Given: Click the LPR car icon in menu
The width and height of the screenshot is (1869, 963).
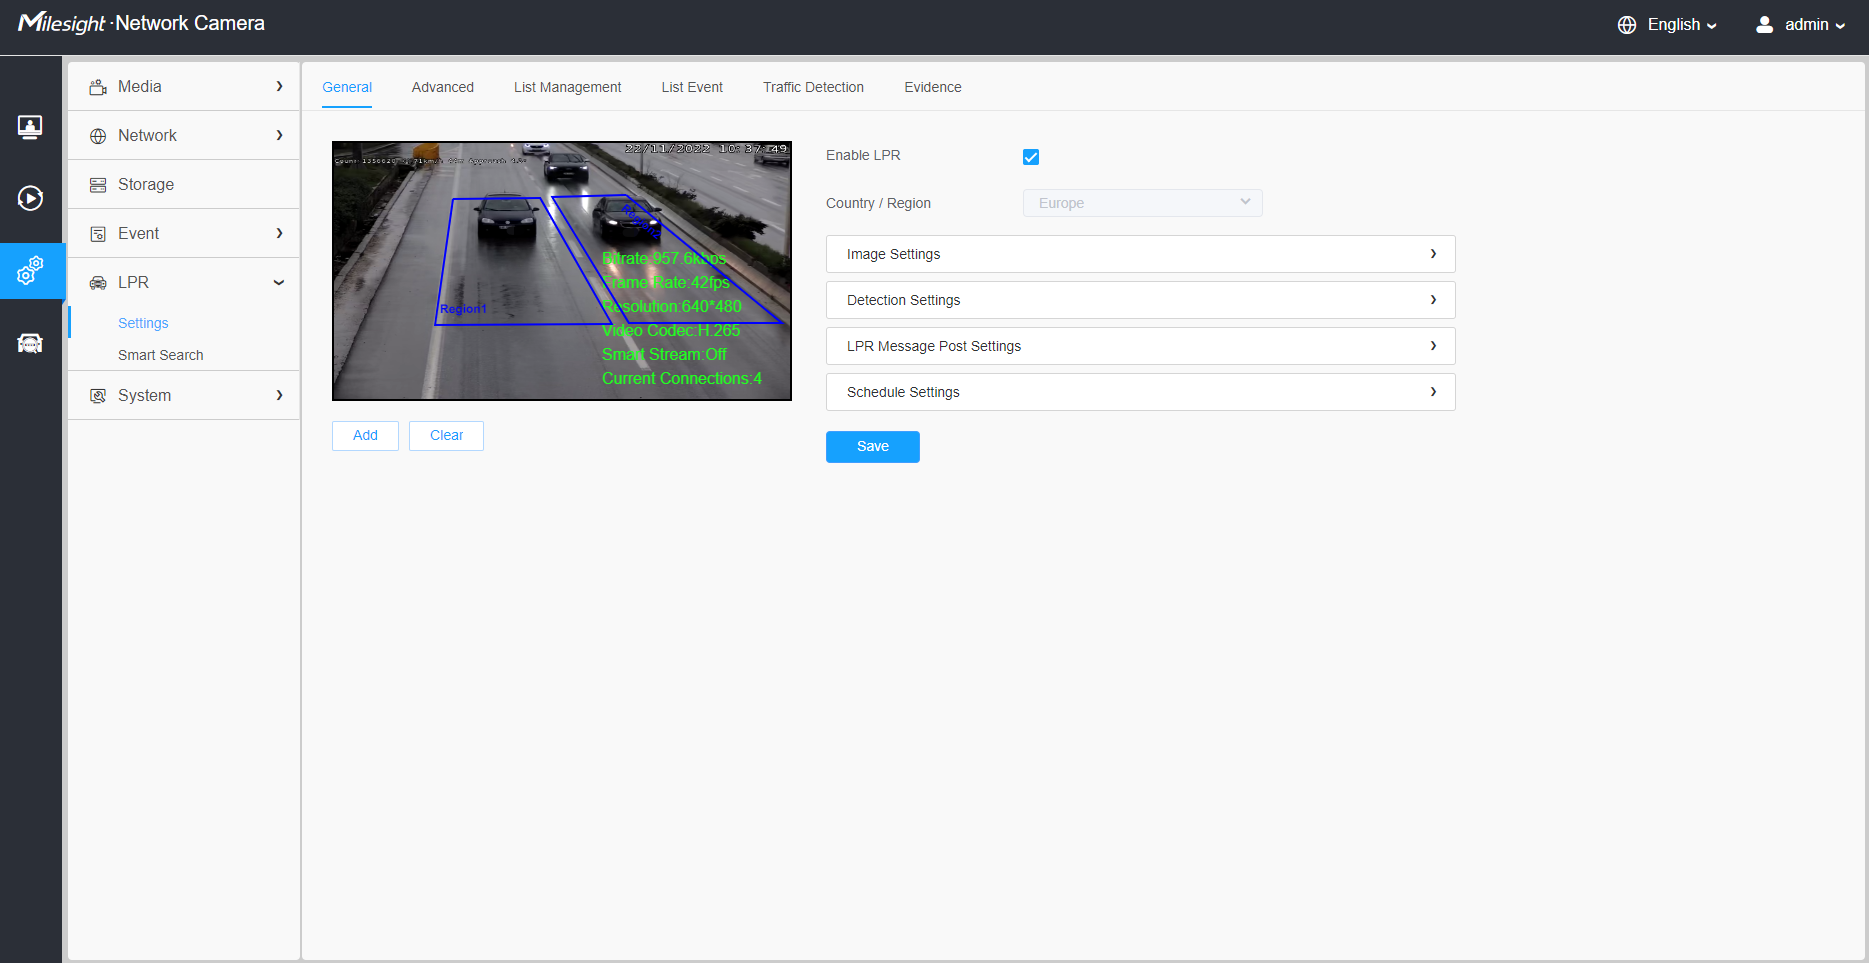Looking at the screenshot, I should coord(98,283).
